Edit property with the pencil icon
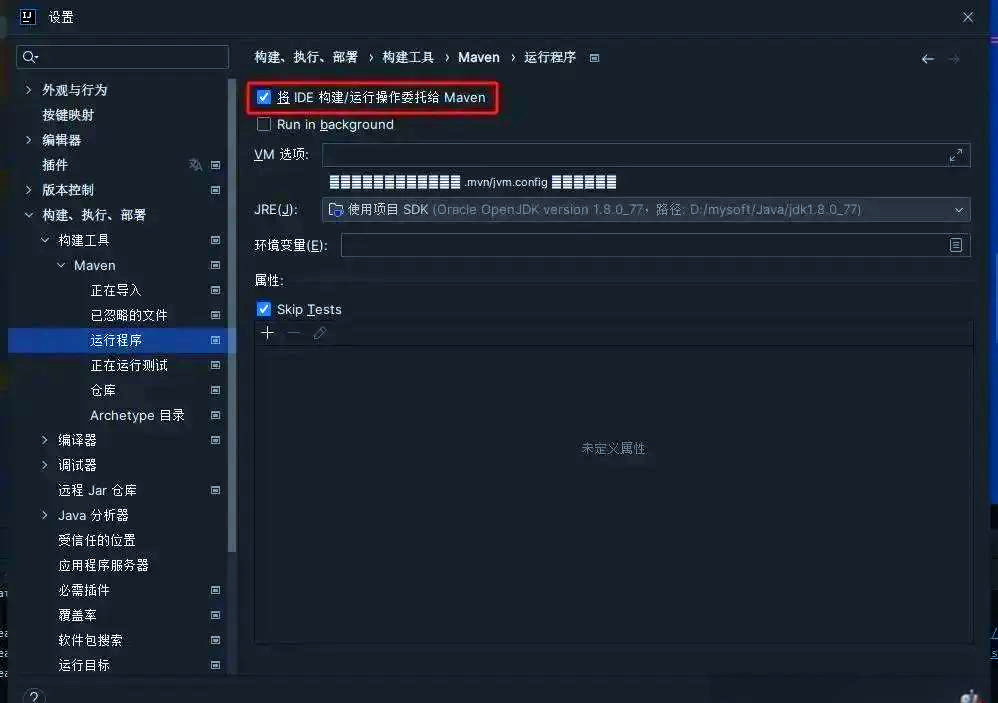 tap(320, 333)
